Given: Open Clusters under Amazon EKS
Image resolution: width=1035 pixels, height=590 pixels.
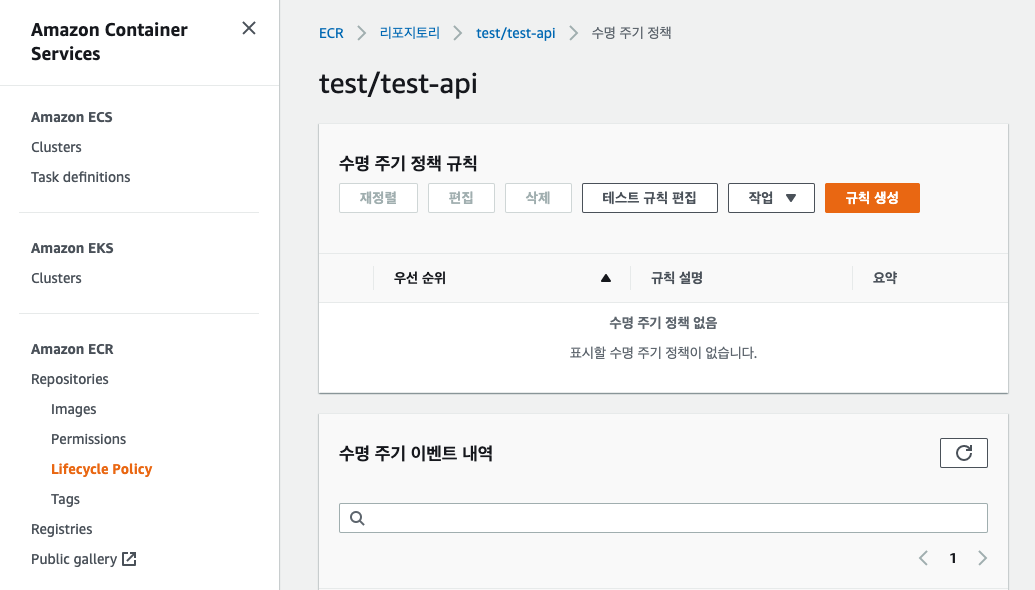Looking at the screenshot, I should pyautogui.click(x=56, y=278).
